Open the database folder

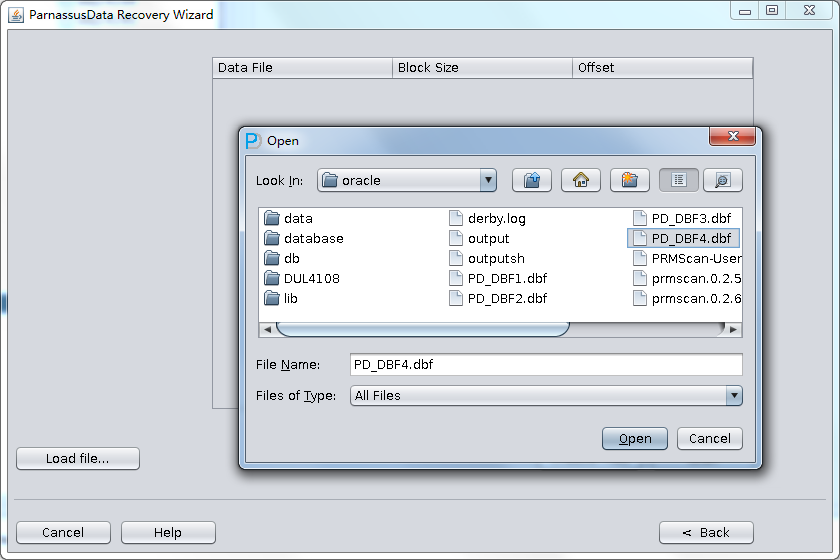tap(304, 238)
